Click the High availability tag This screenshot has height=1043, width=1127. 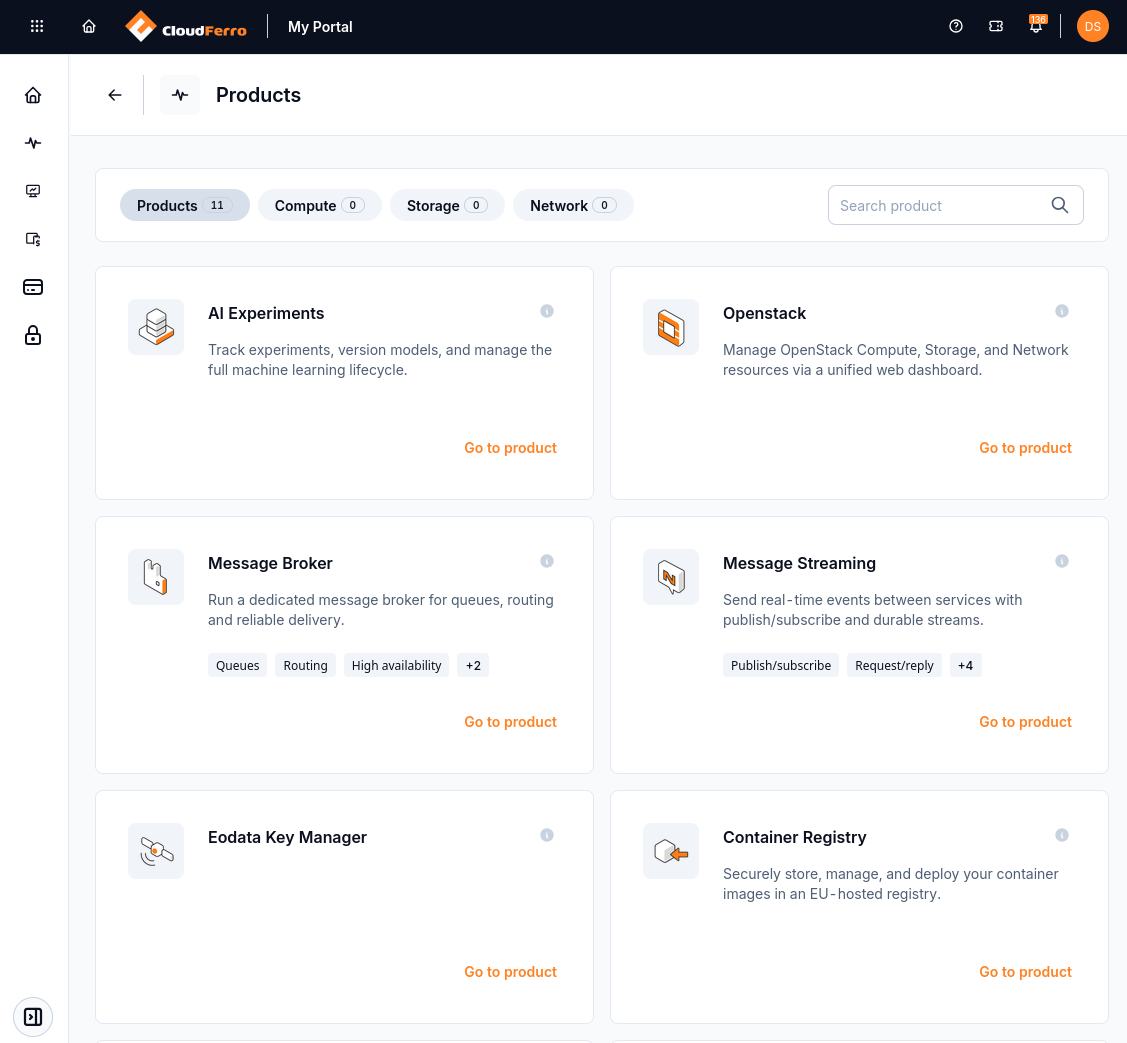396,666
